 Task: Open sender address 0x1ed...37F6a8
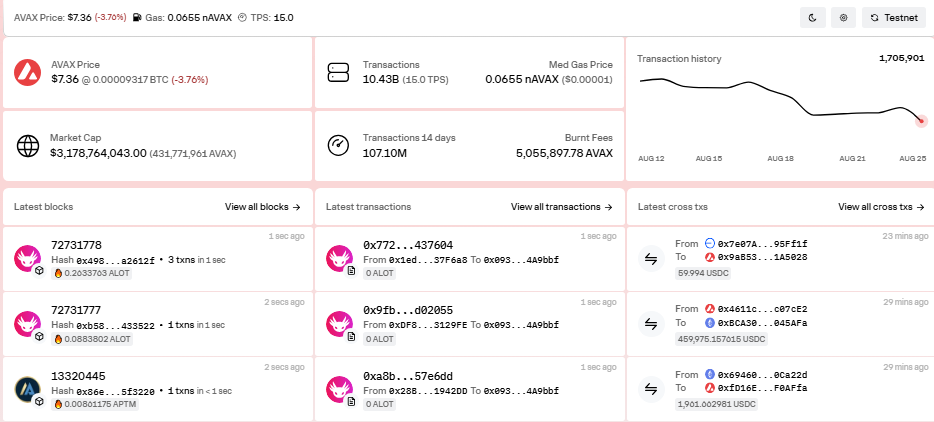tap(428, 260)
